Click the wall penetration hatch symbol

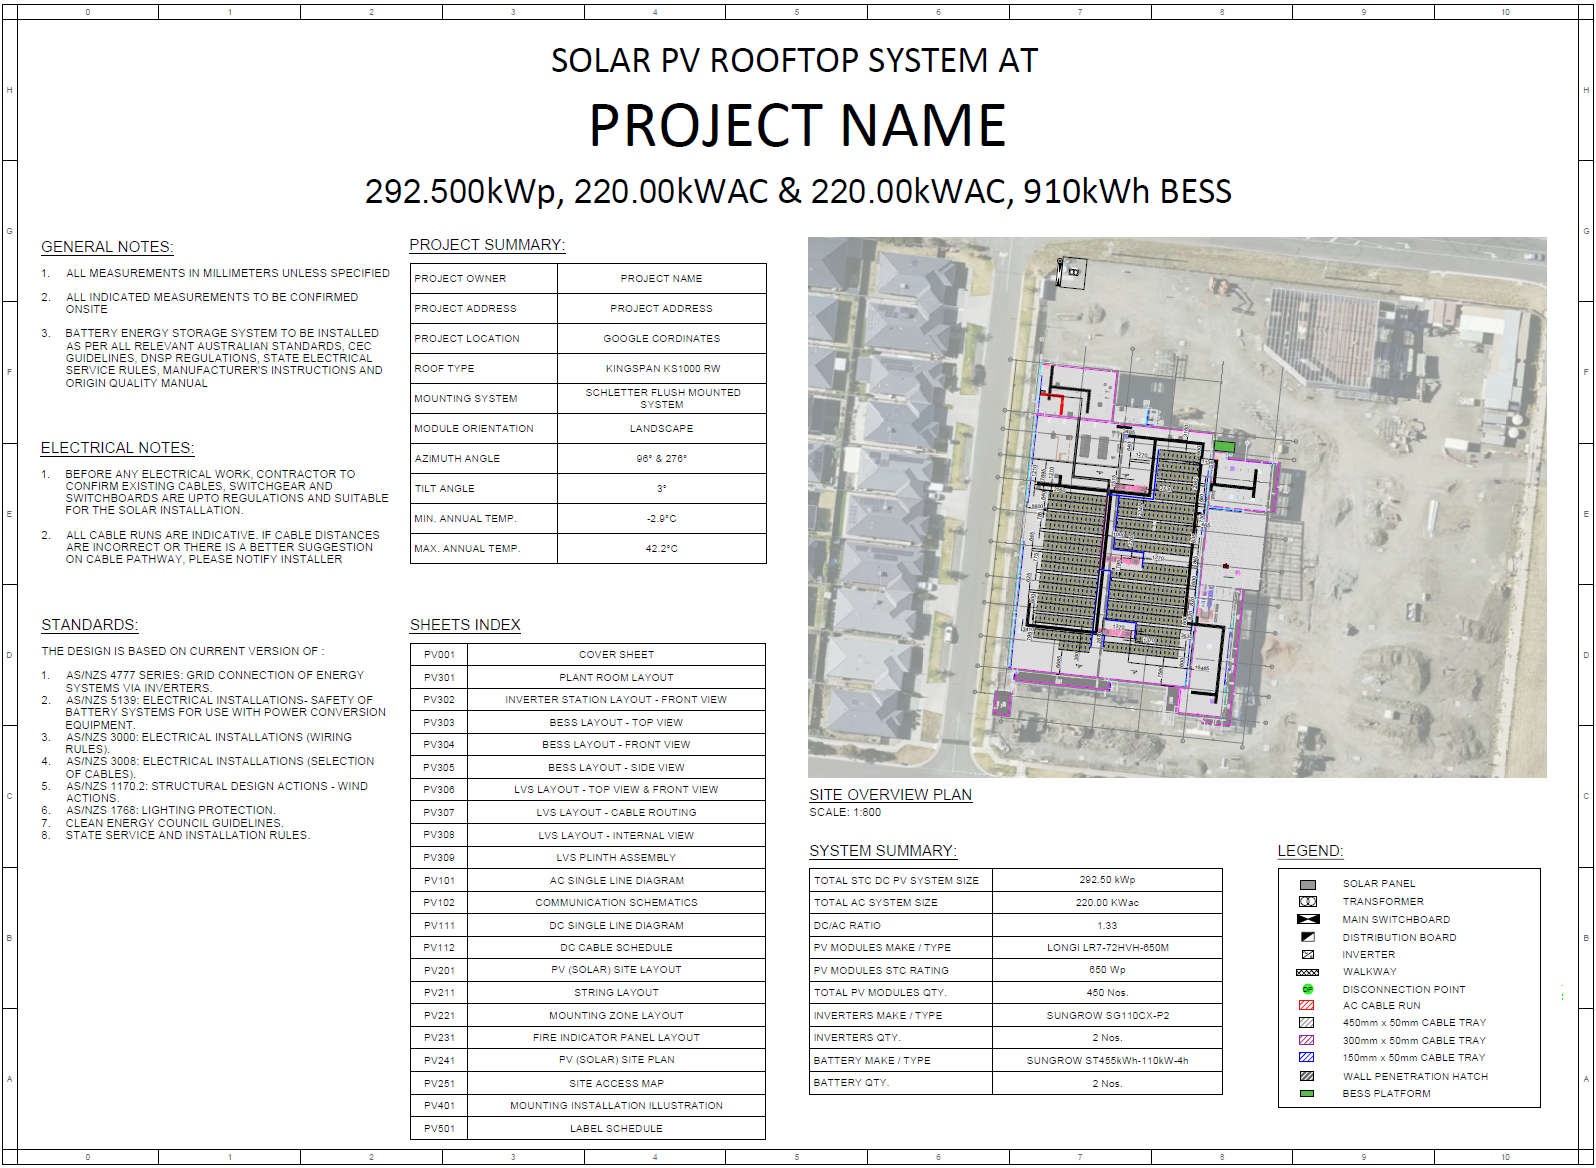point(1307,1076)
